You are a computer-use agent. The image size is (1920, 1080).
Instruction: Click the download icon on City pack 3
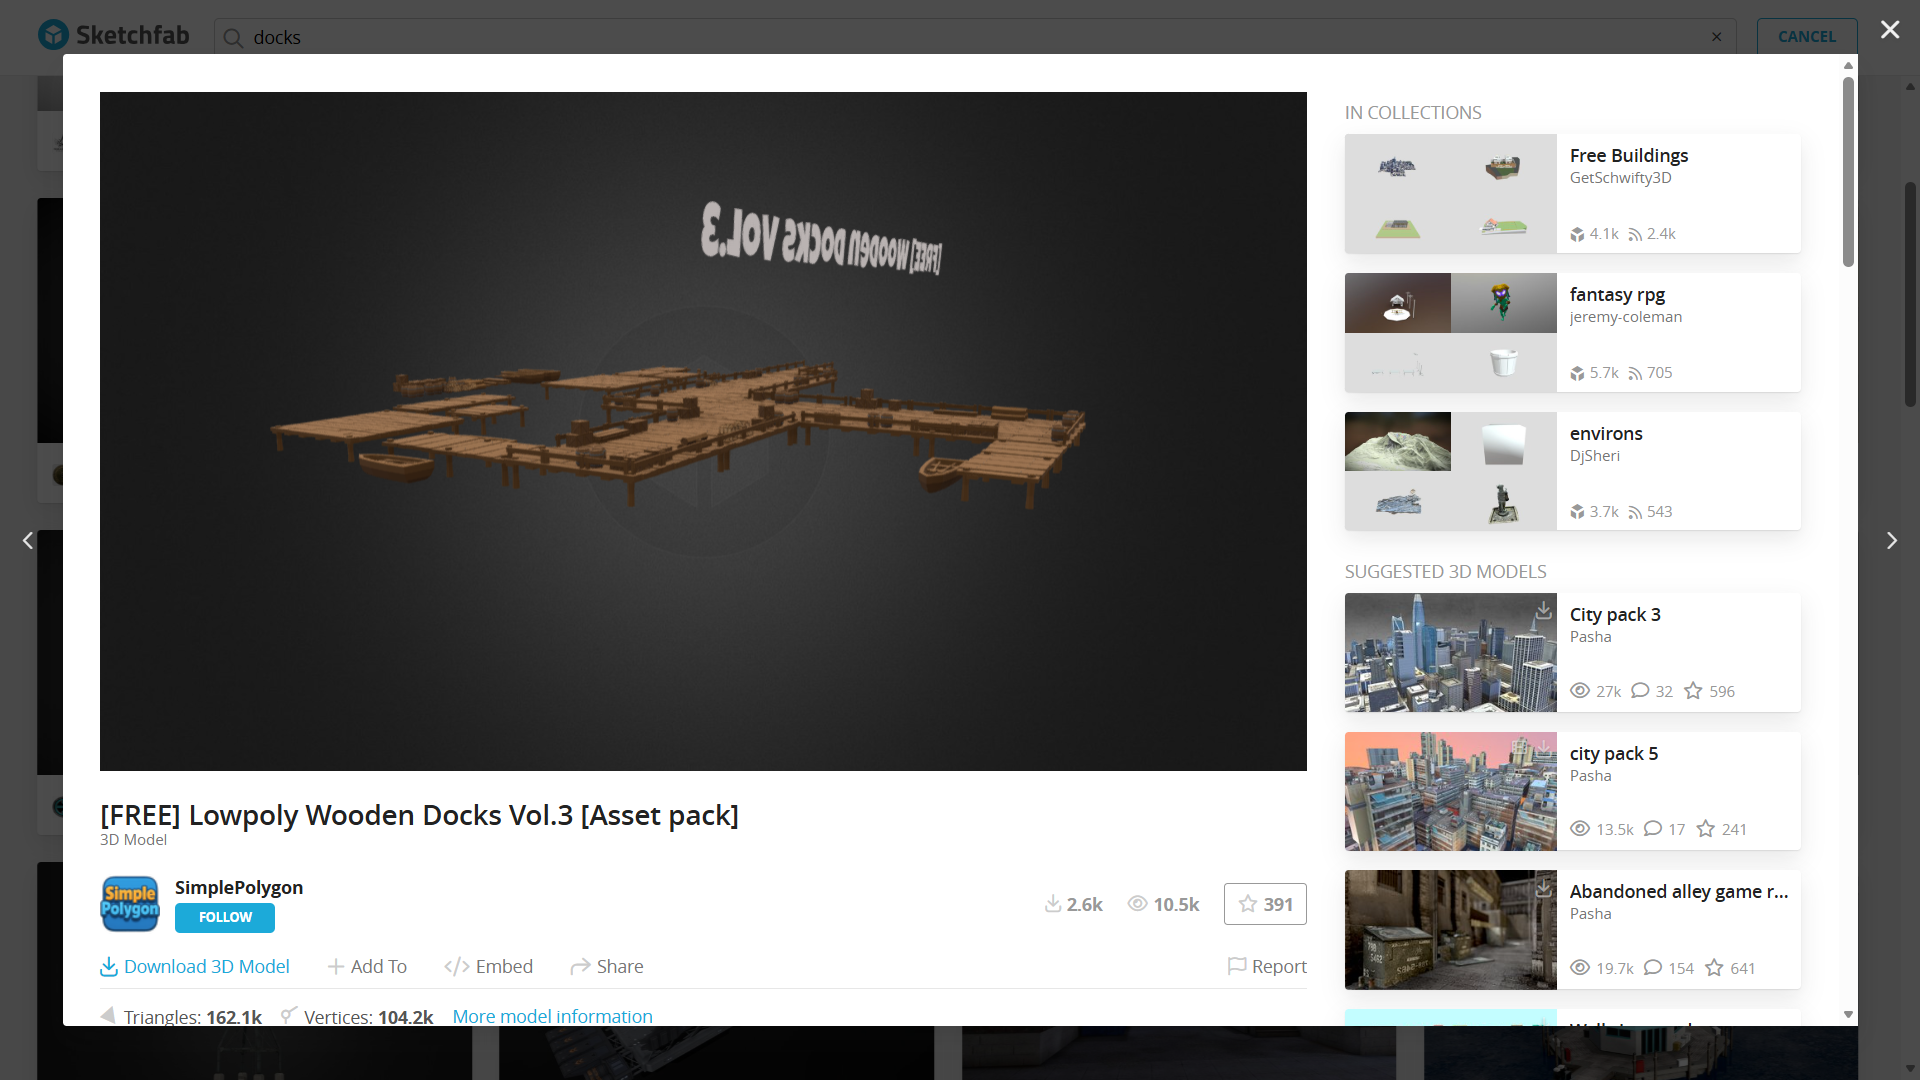click(1543, 609)
